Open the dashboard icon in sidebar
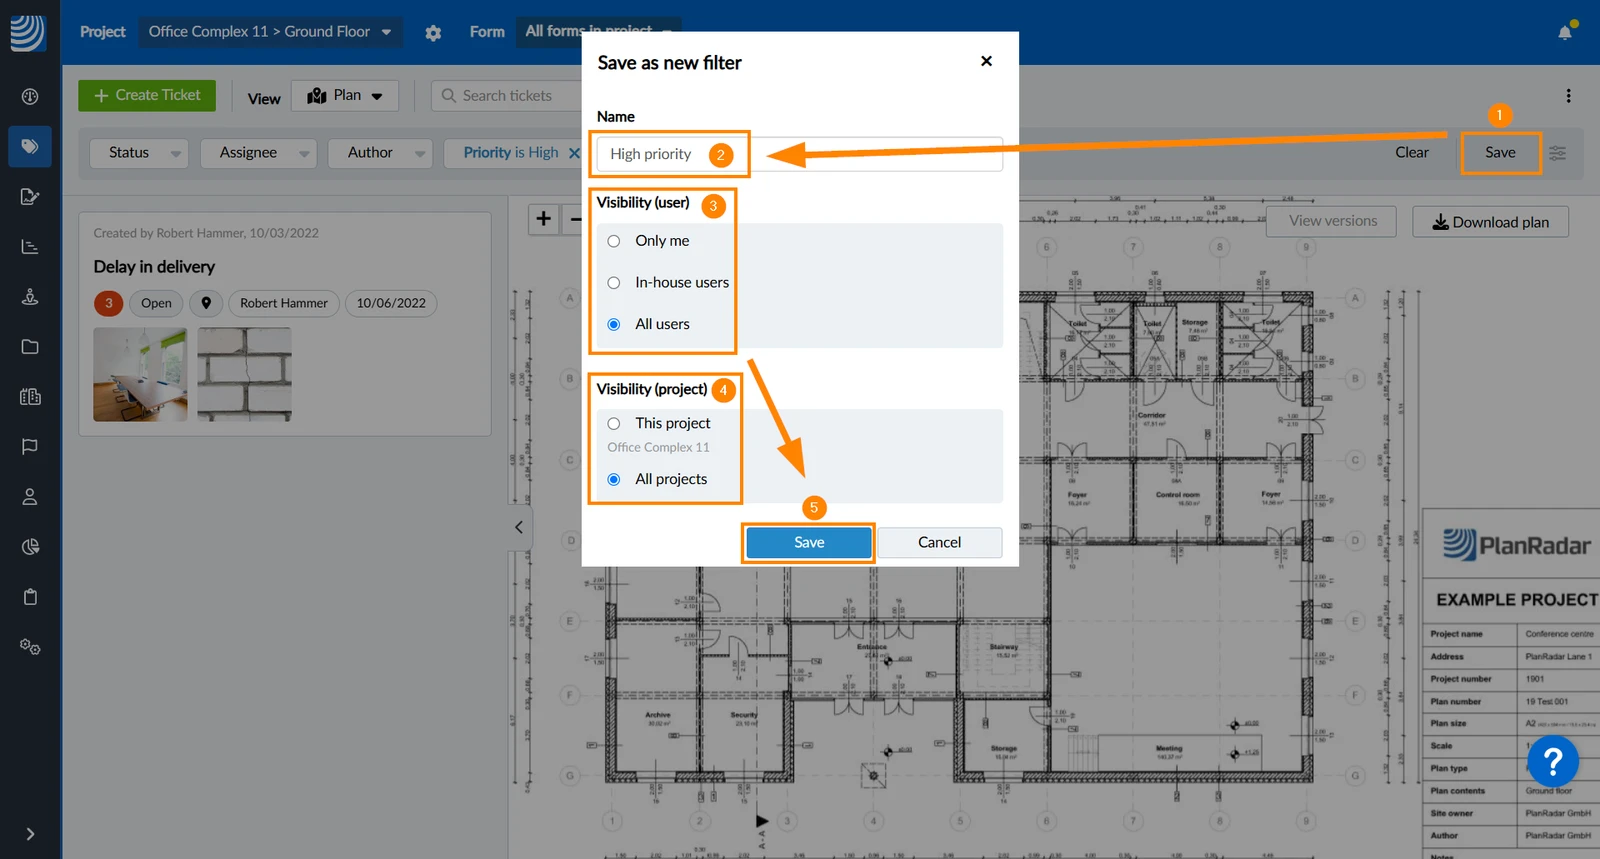 coord(30,96)
